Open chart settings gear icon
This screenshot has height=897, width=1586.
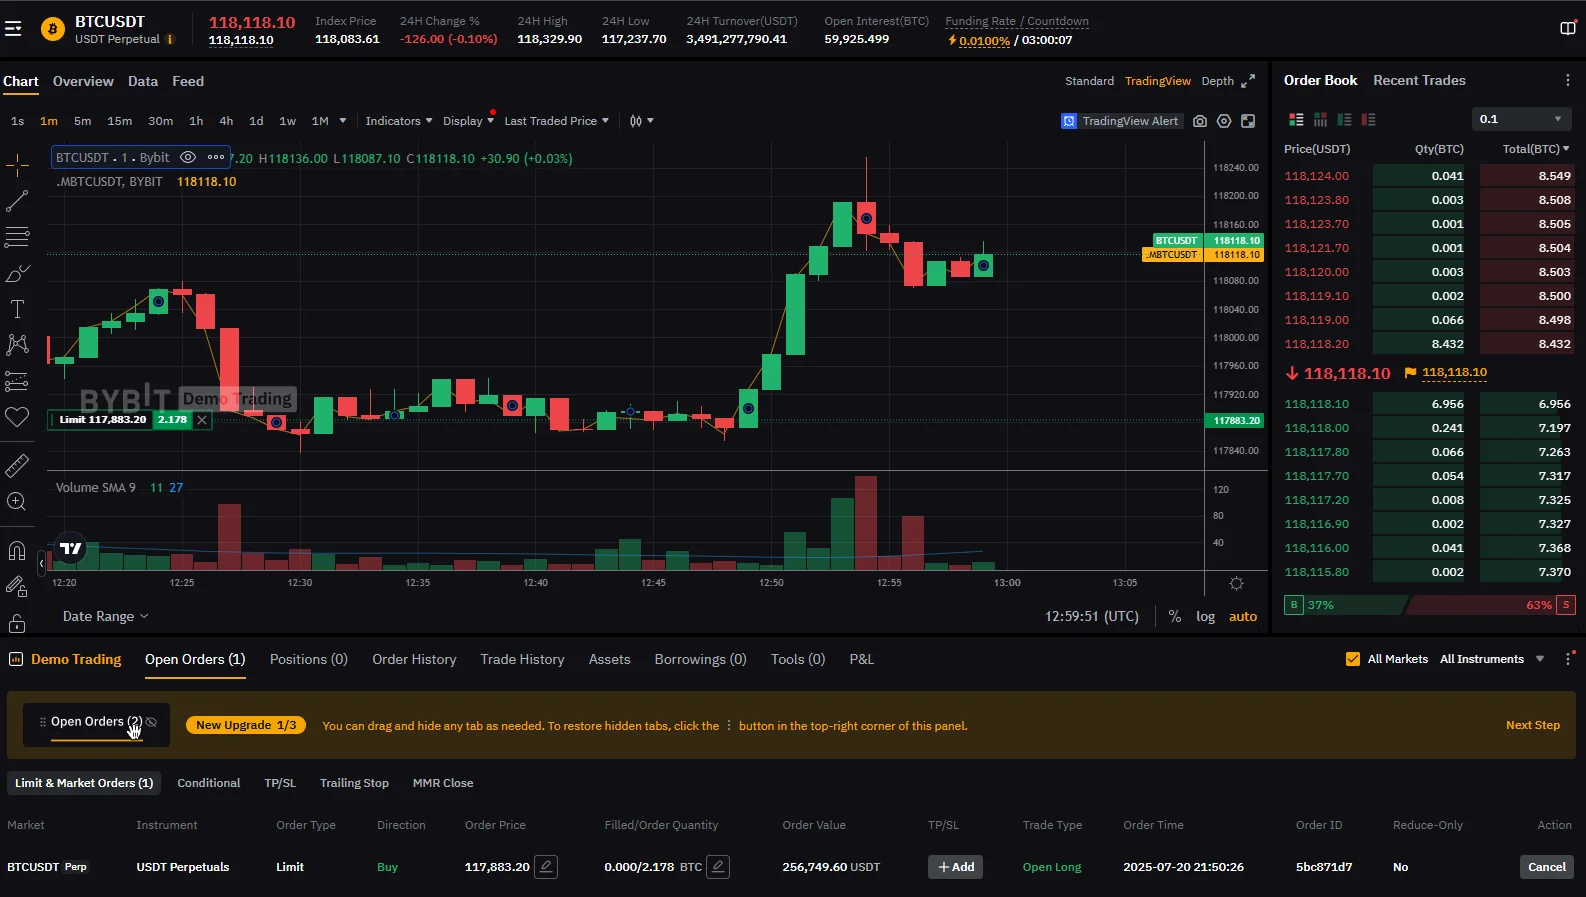[1224, 121]
